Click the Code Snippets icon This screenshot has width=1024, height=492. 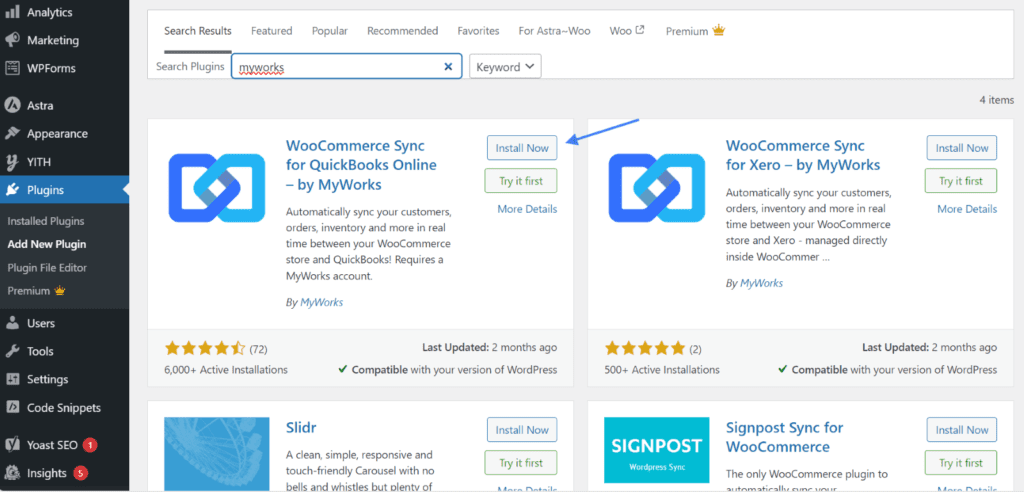12,408
